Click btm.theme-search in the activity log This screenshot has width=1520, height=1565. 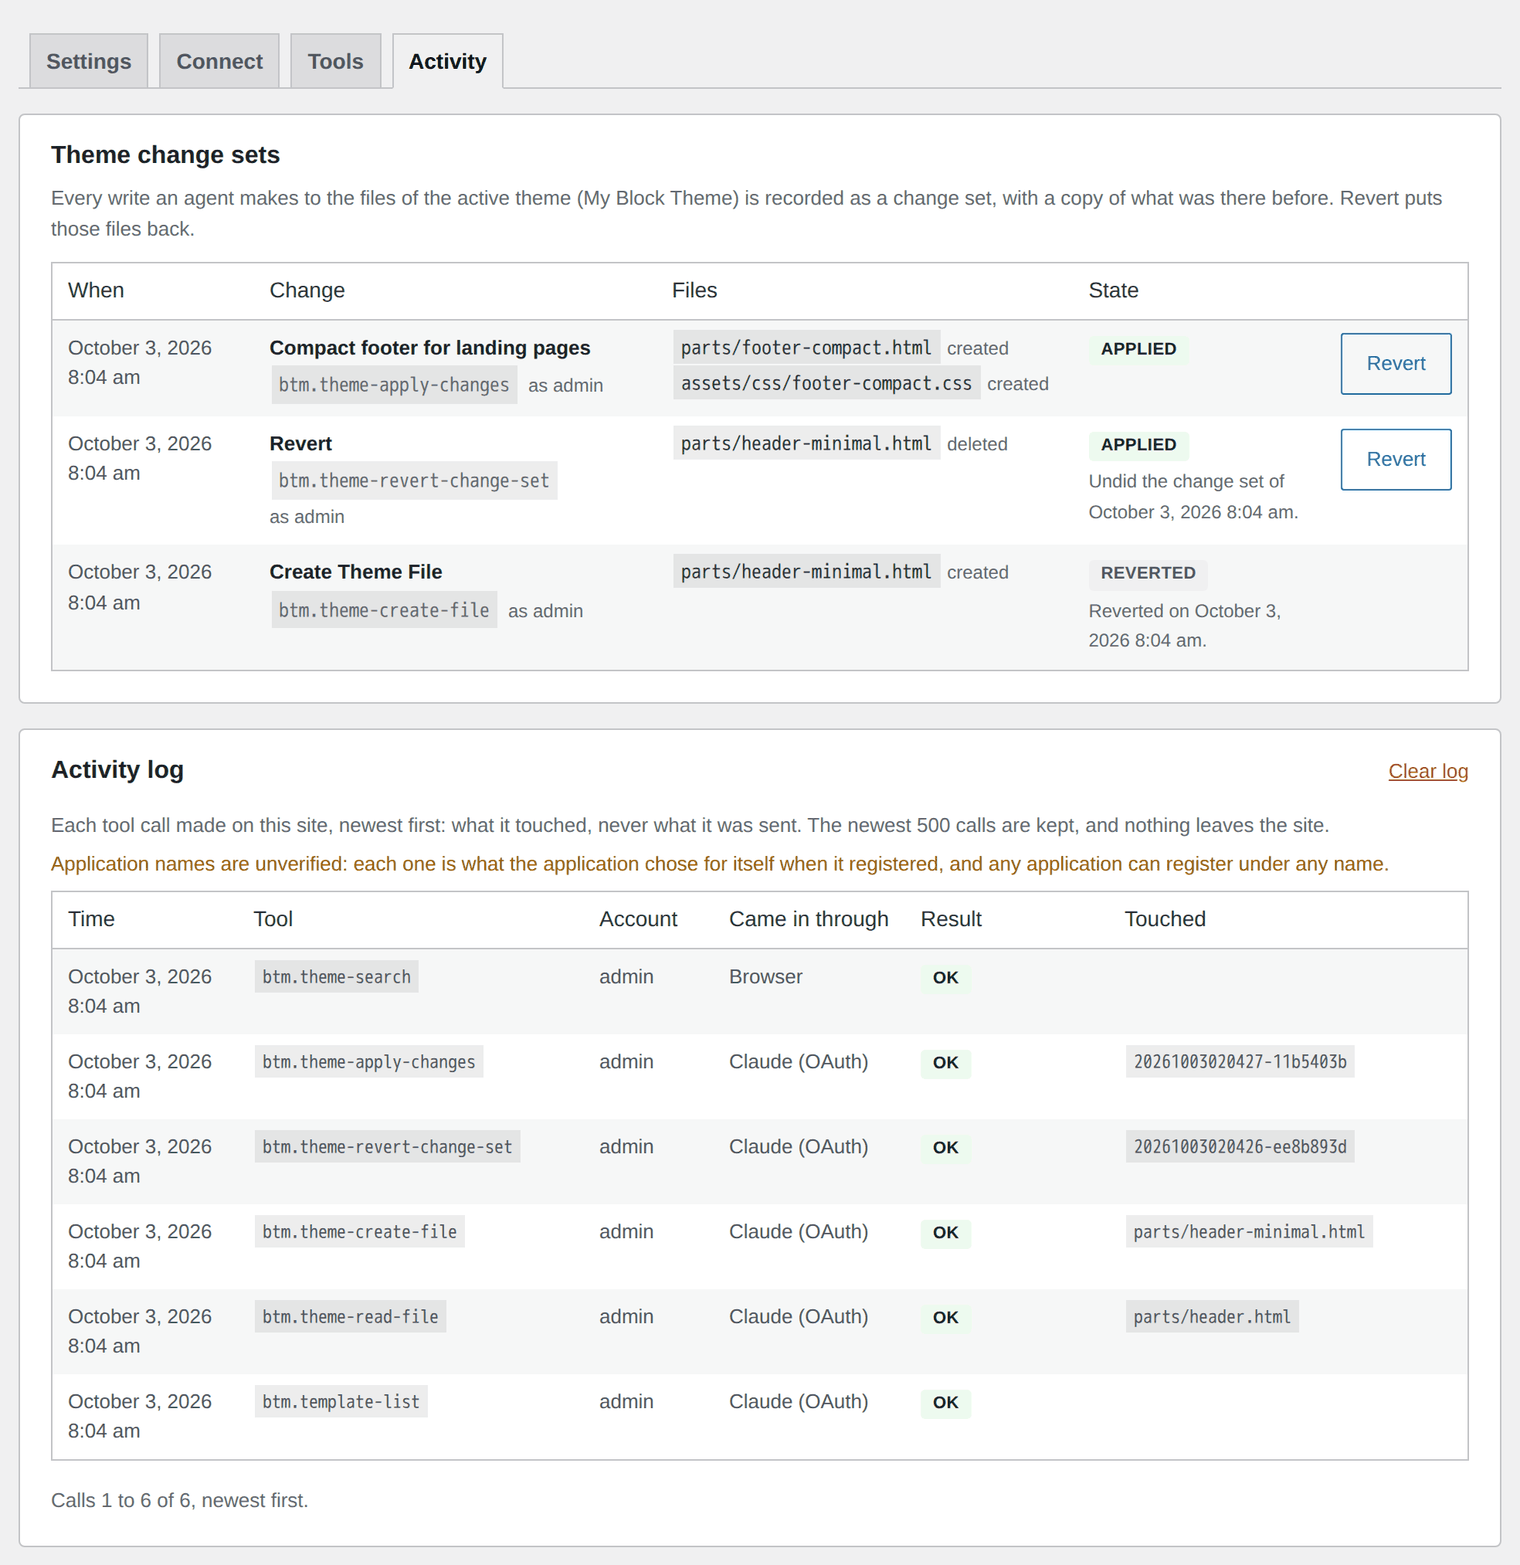tap(336, 977)
